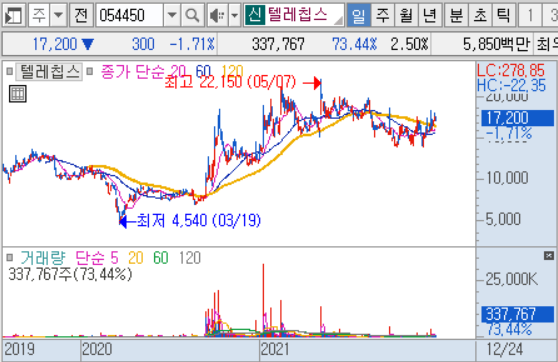Switch to the 초 second chart tab
The width and height of the screenshot is (558, 362).
pos(480,15)
